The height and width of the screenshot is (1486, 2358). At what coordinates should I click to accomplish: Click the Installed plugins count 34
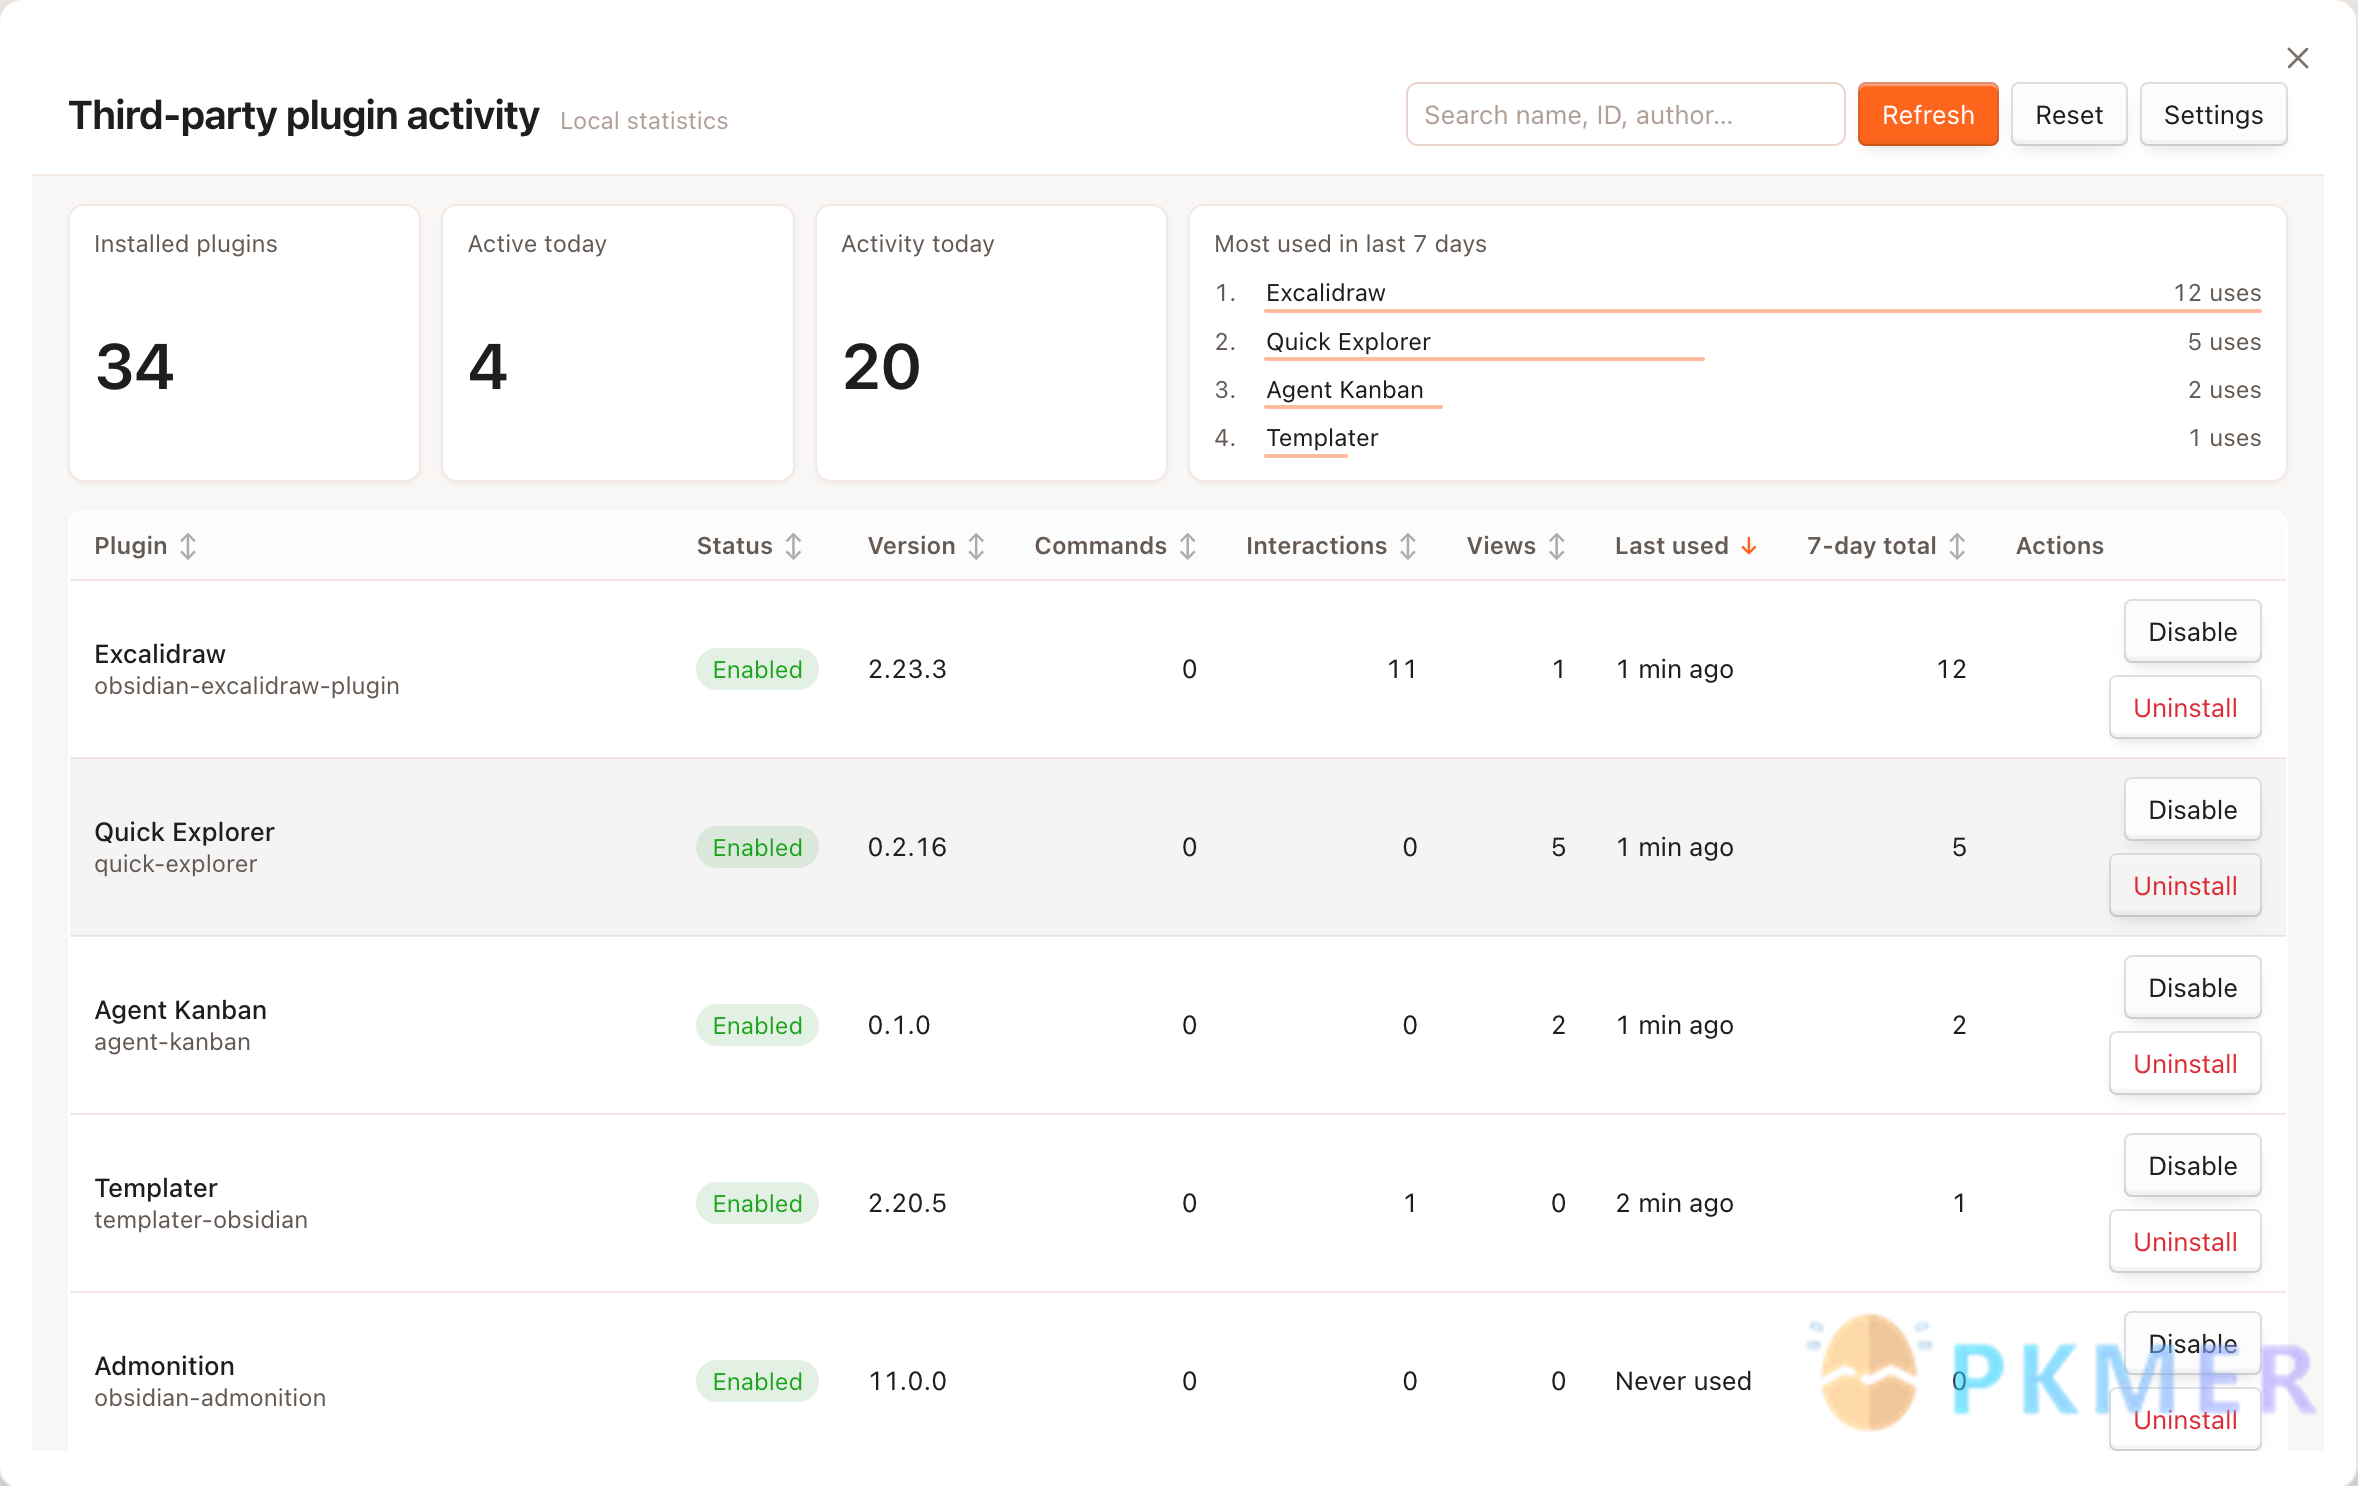tap(135, 366)
